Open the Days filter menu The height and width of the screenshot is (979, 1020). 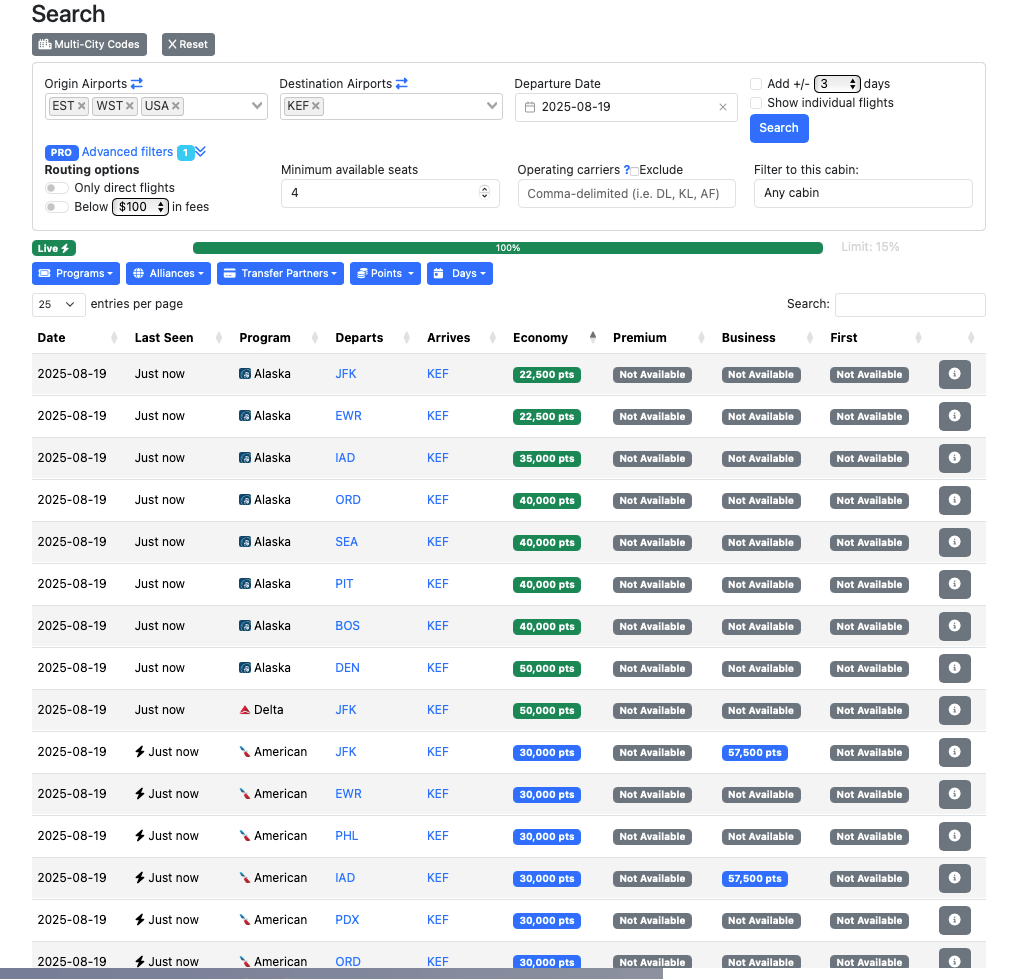click(459, 273)
